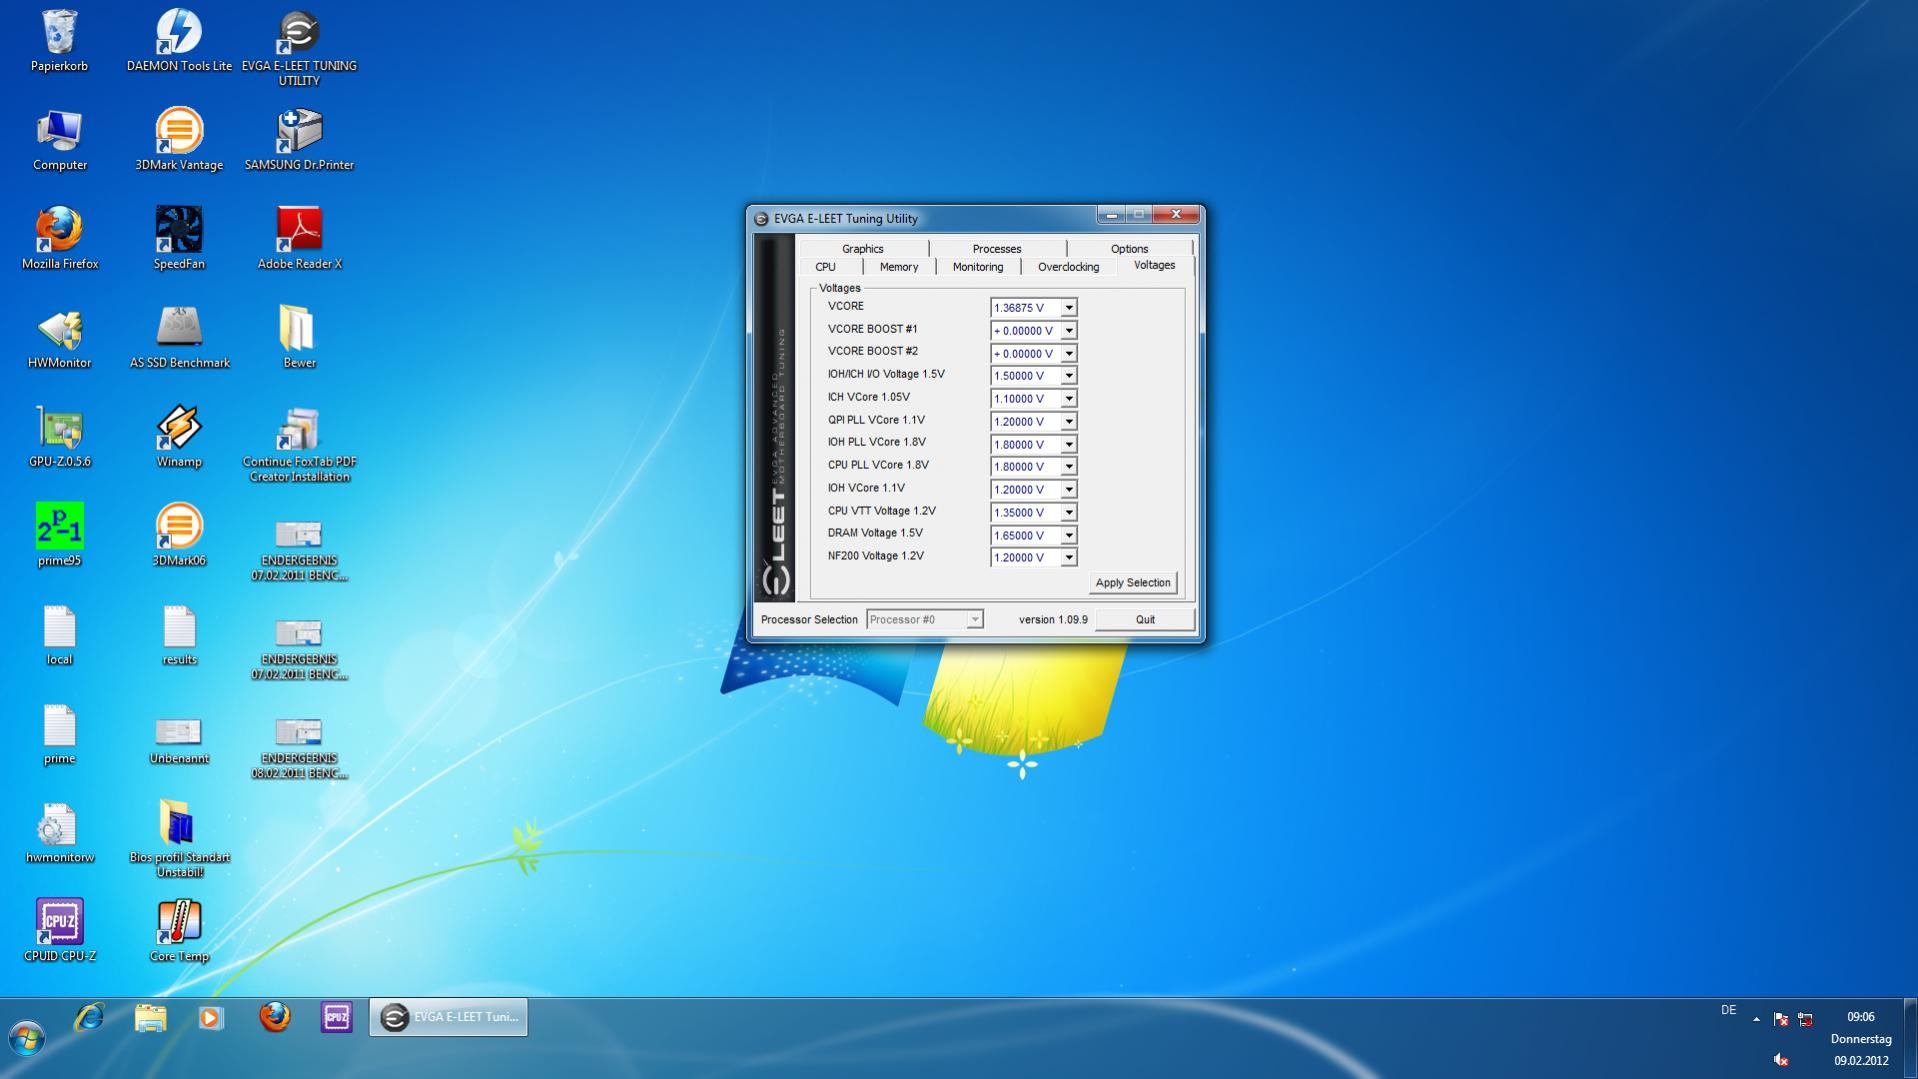Open EVGA E-LEET TUNING UTILITY desktop shortcut
Screen dimensions: 1918x1079
coord(299,47)
